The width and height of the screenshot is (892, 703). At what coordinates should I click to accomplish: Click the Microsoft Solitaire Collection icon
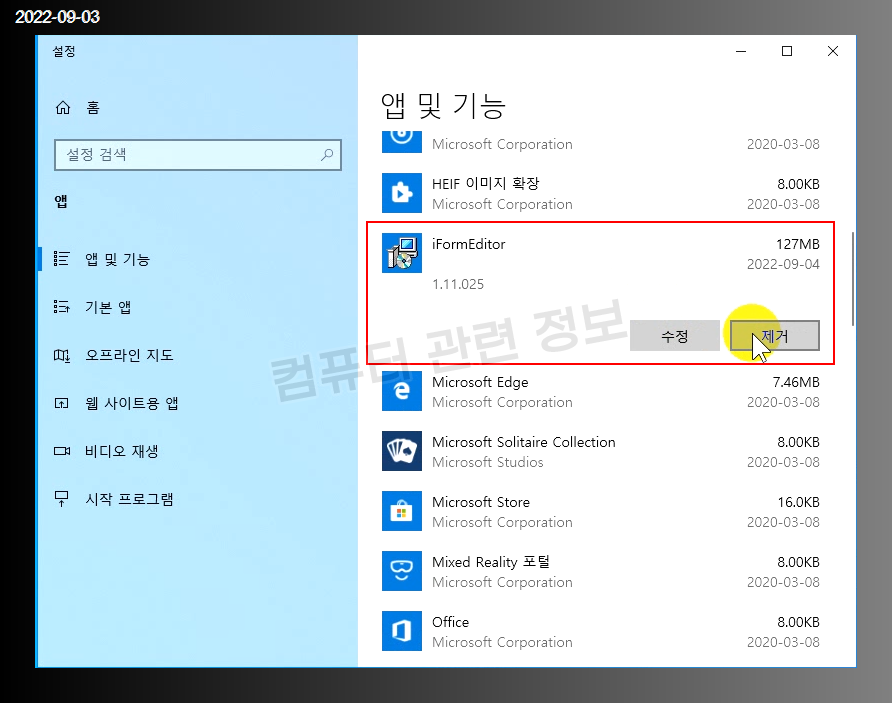[x=402, y=451]
